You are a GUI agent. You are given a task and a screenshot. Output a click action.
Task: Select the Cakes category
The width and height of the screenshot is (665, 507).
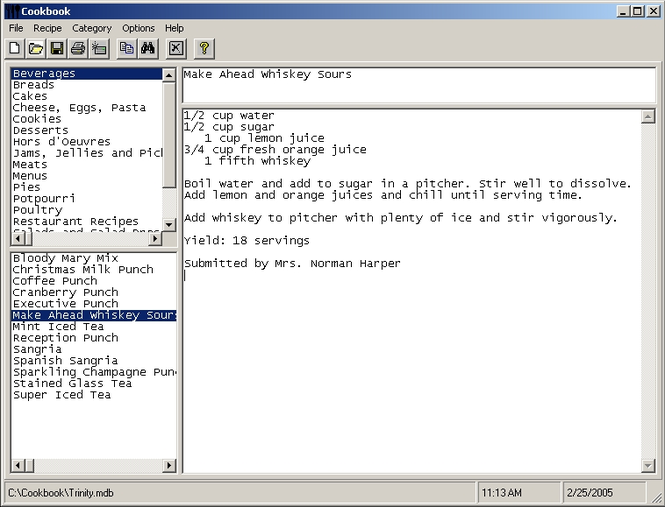tap(87, 96)
